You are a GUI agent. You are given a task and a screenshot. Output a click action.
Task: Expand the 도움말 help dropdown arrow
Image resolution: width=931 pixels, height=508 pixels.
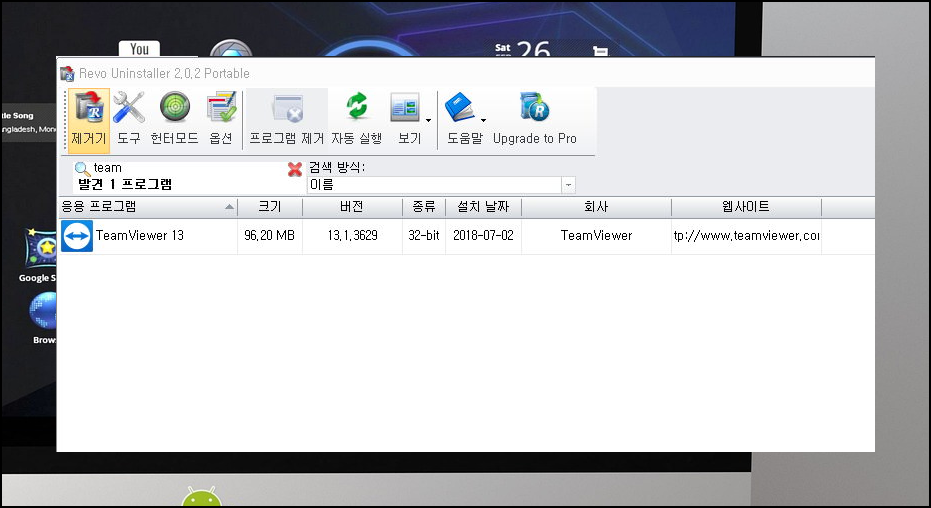483,120
